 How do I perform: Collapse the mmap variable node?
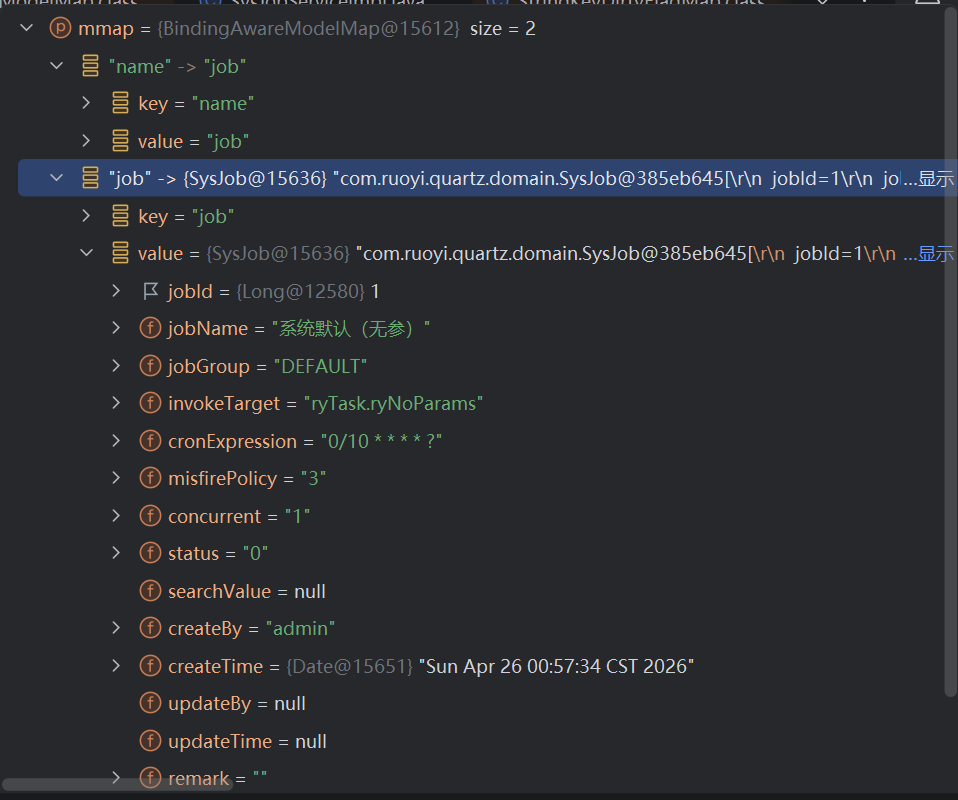tap(26, 28)
